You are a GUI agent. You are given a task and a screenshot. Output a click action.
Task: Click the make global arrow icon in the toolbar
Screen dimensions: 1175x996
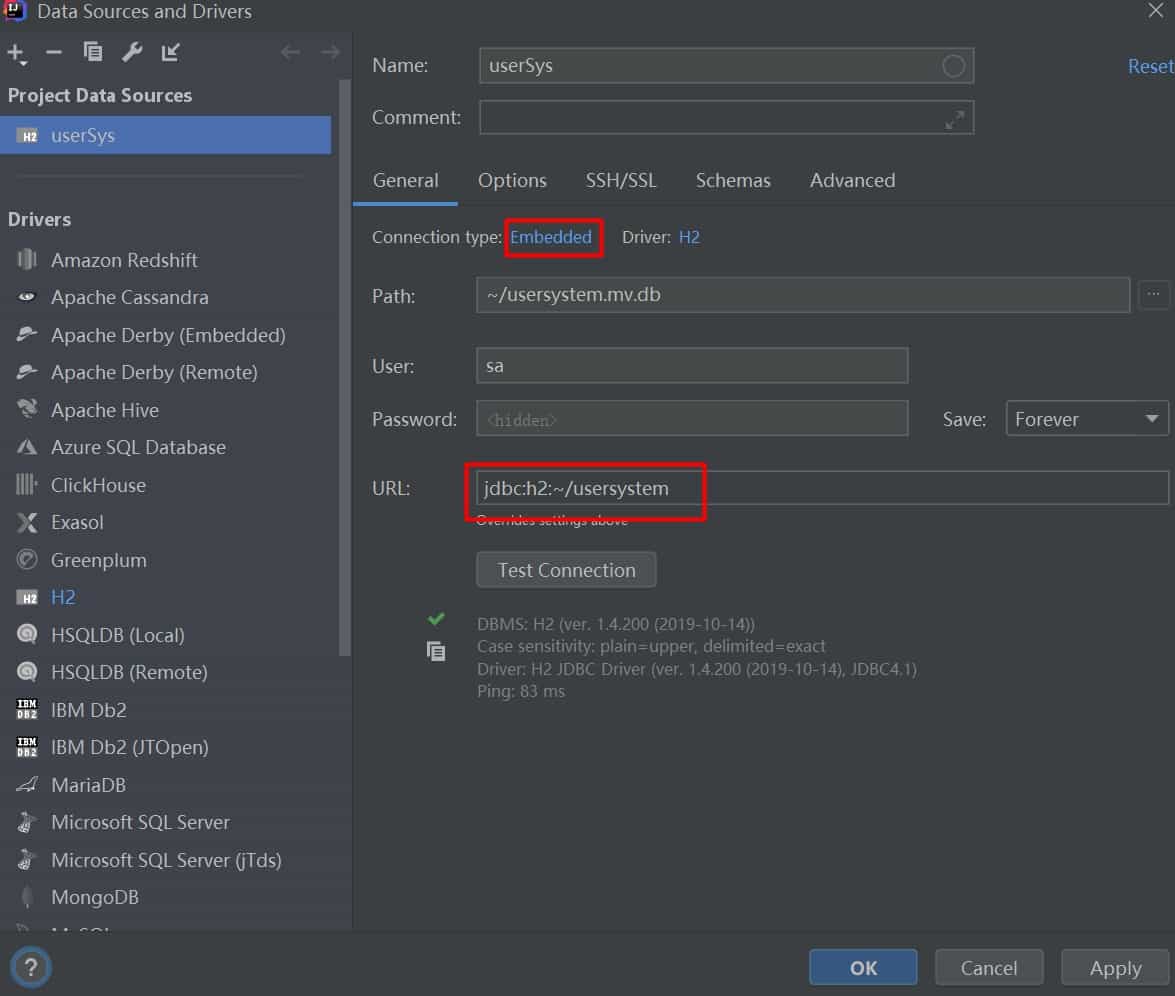tap(171, 52)
